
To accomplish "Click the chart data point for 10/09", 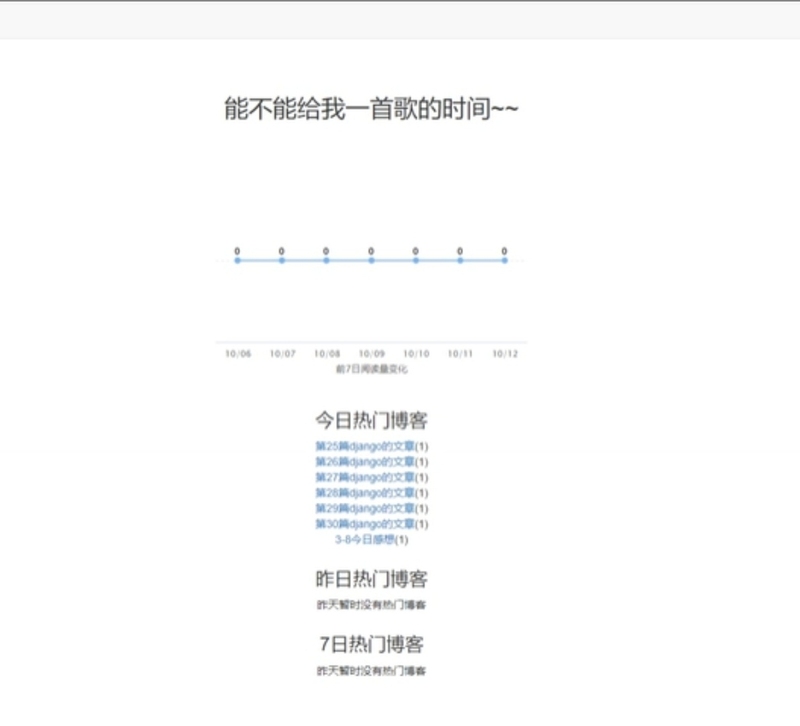I will (371, 261).
